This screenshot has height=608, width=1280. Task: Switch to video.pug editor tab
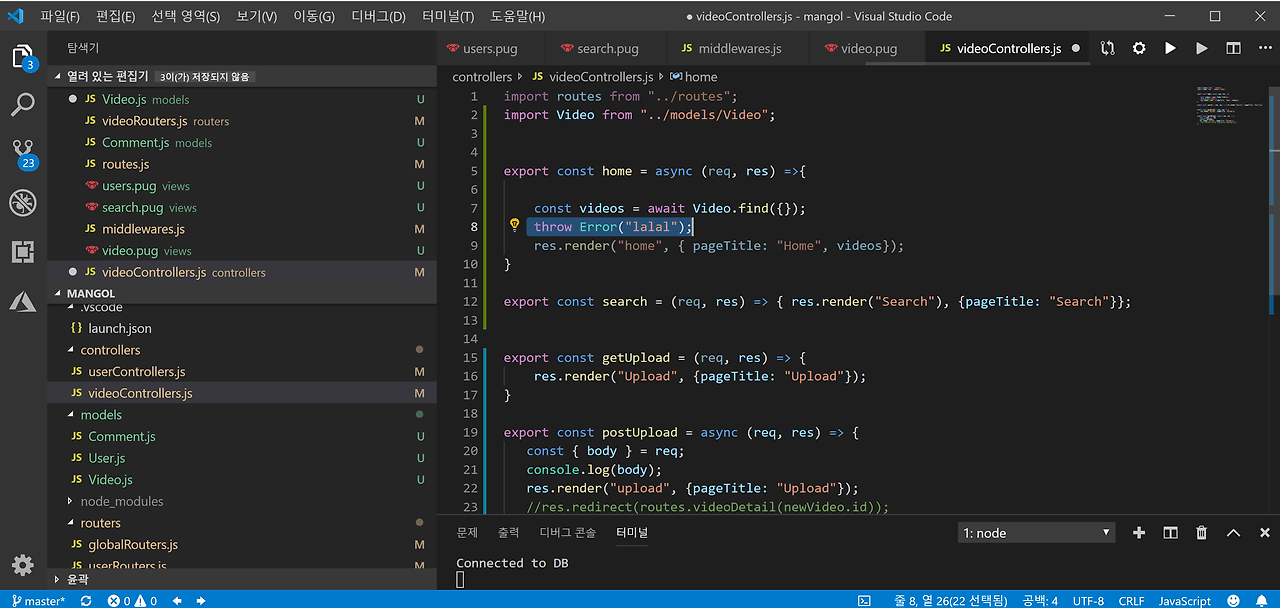[x=870, y=48]
